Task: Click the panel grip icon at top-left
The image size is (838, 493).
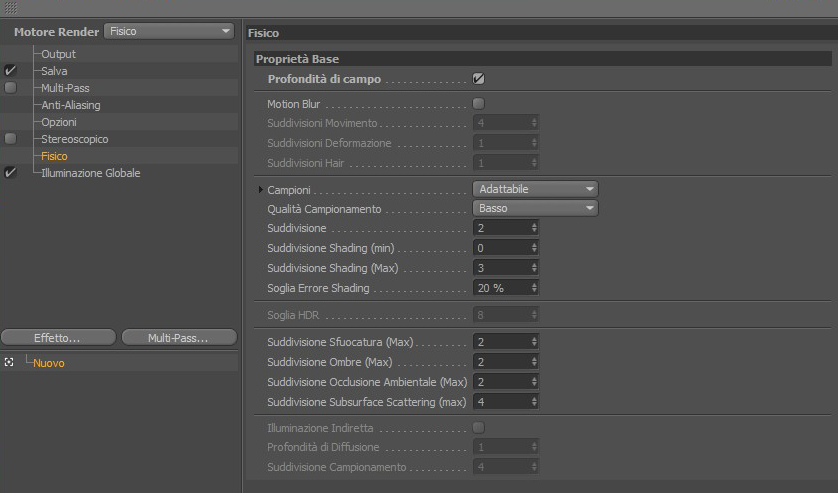Action: tap(11, 7)
